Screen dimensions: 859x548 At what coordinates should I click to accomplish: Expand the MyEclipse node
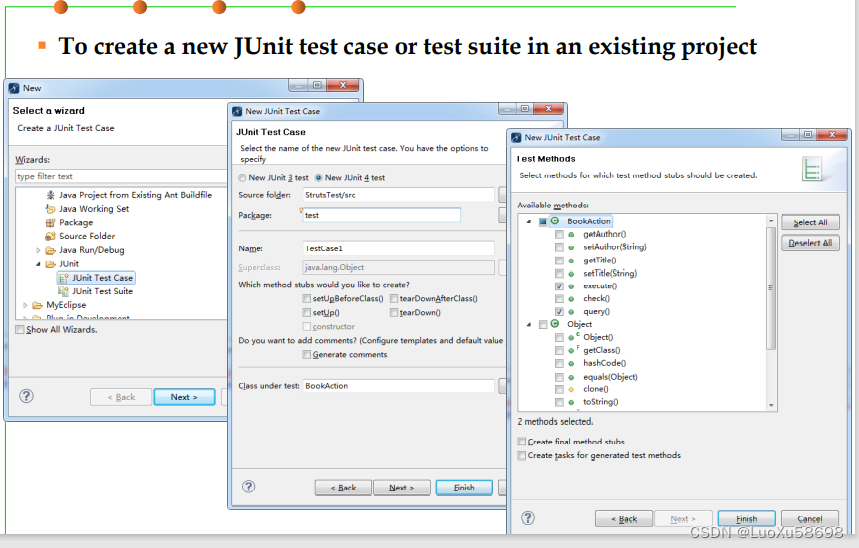25,305
